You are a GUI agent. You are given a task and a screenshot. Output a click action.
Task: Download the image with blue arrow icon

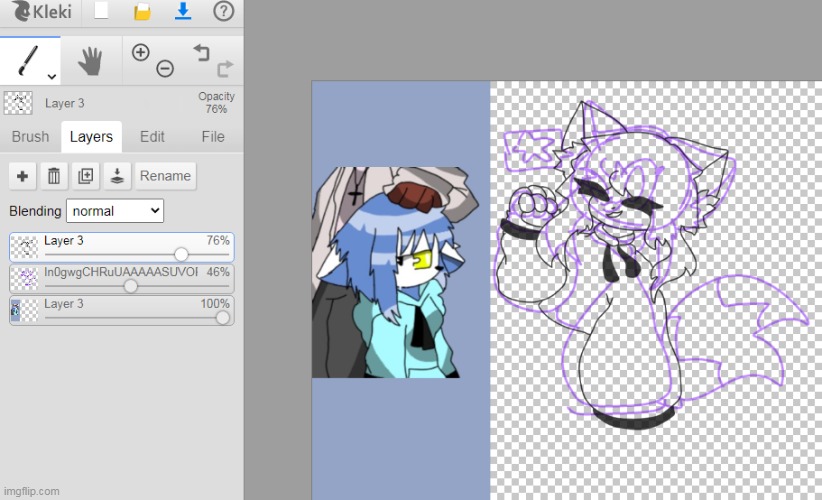tap(183, 11)
